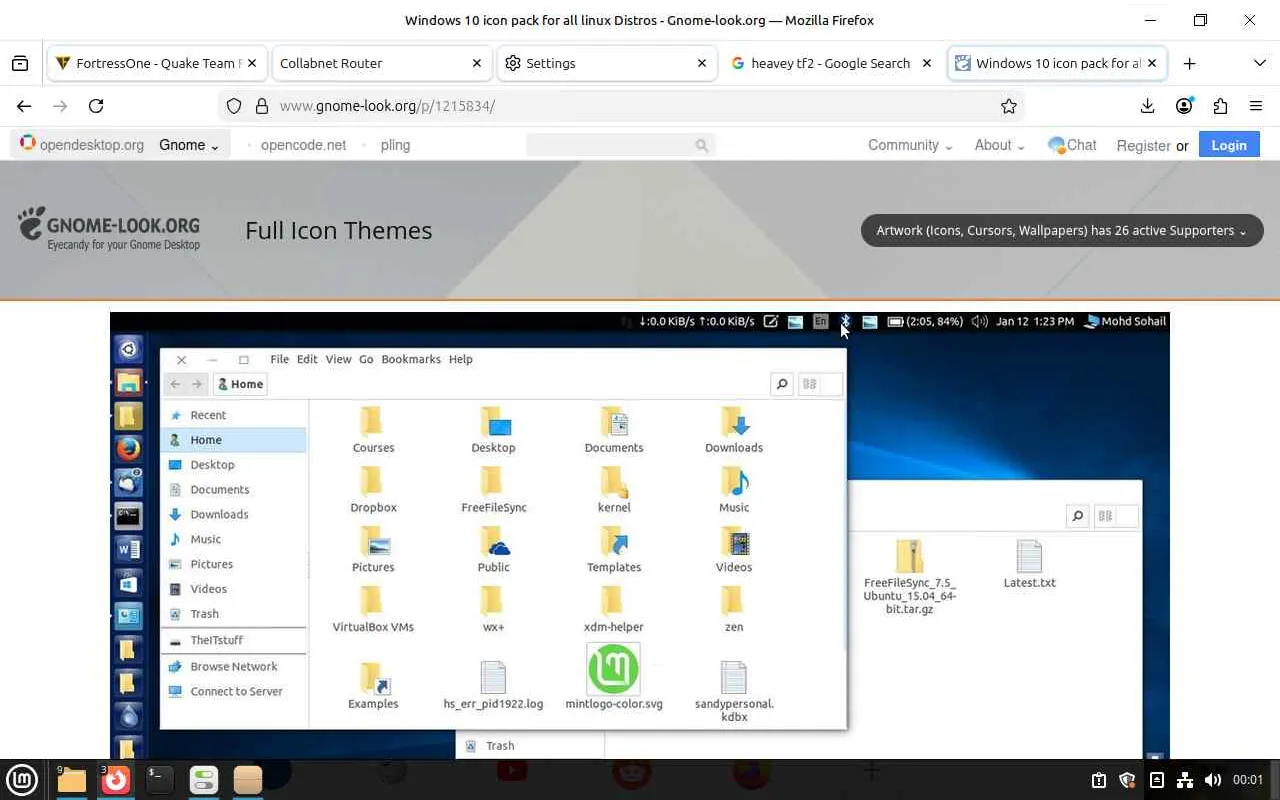Switch to the heavey tf2 Google Search tab
1280x800 pixels.
(832, 63)
